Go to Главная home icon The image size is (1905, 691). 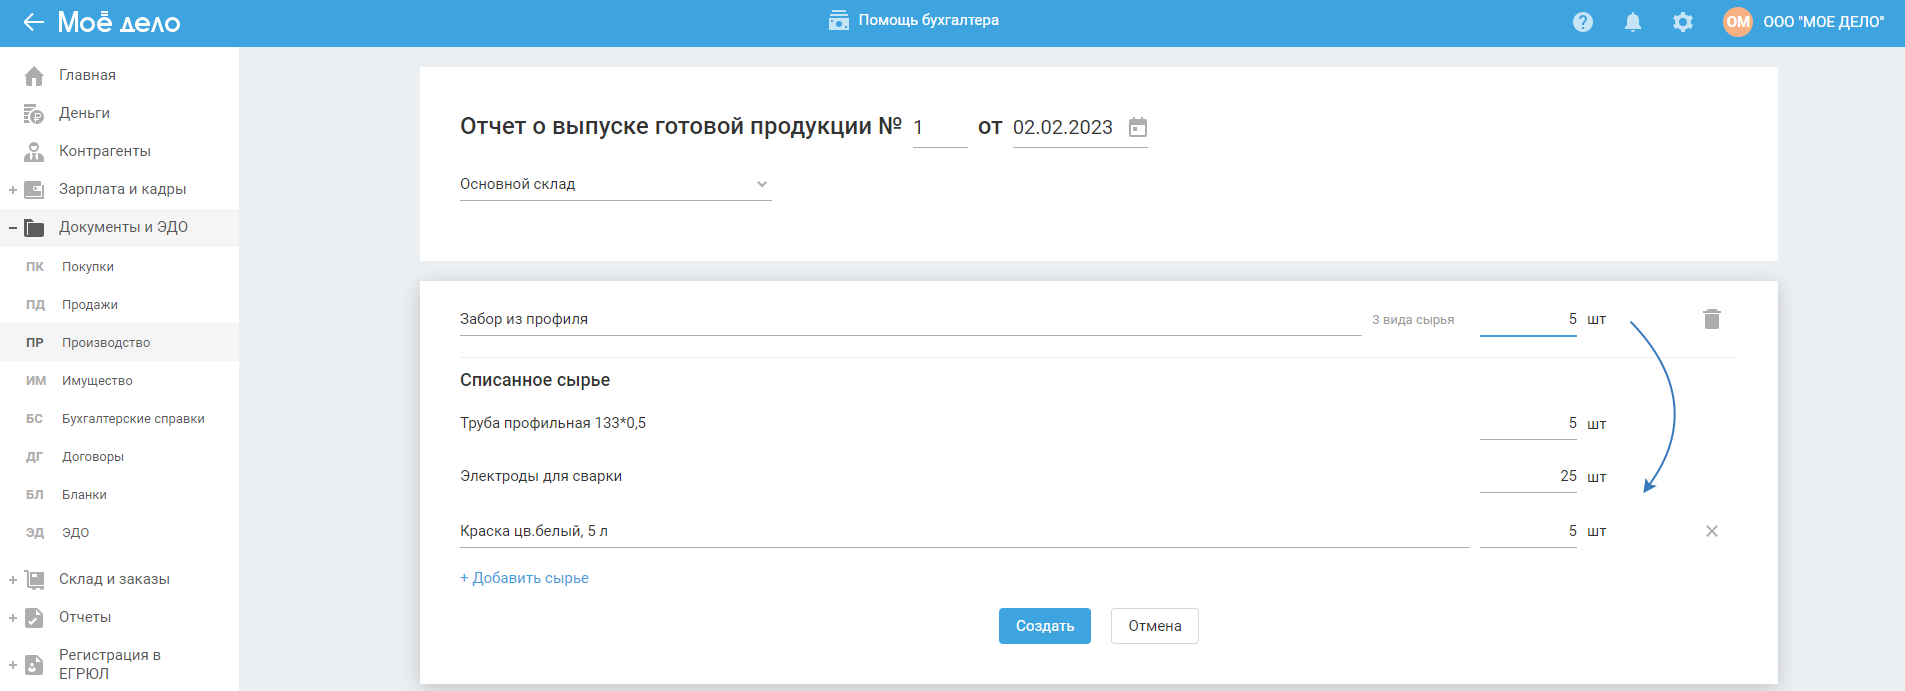34,75
